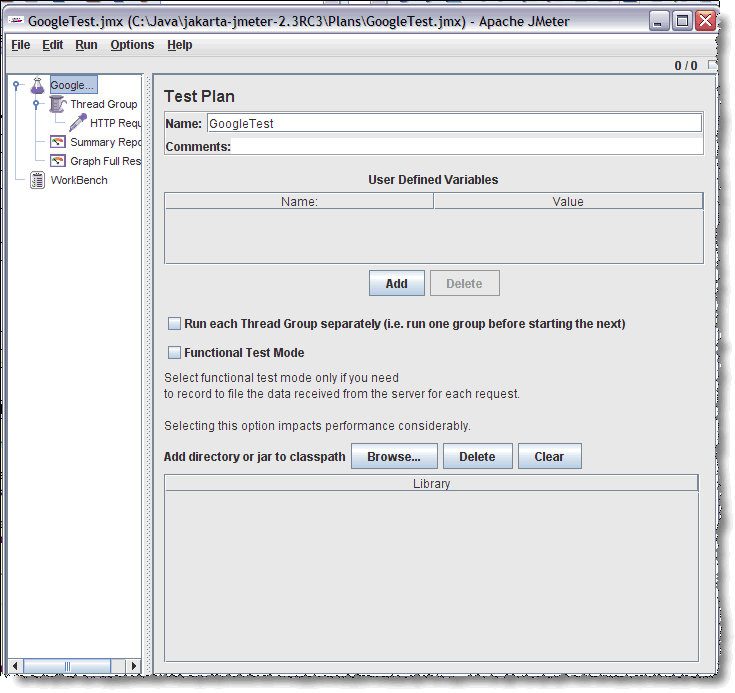Select the WorkBench clipboard icon
735x693 pixels.
click(38, 180)
